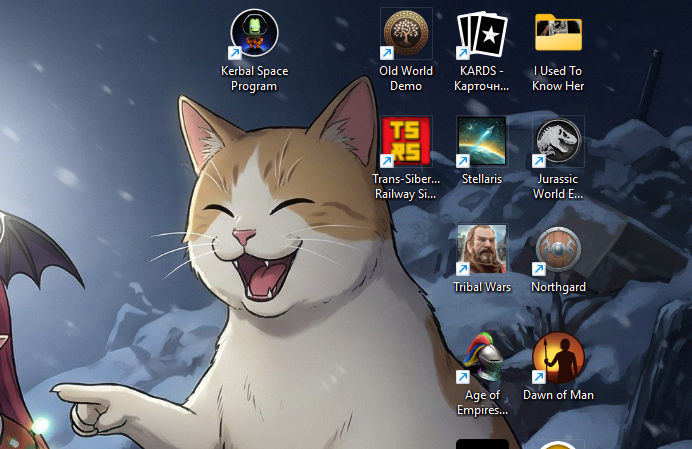692x449 pixels.
Task: Click the 'Old World Demo' label text
Action: click(x=406, y=78)
